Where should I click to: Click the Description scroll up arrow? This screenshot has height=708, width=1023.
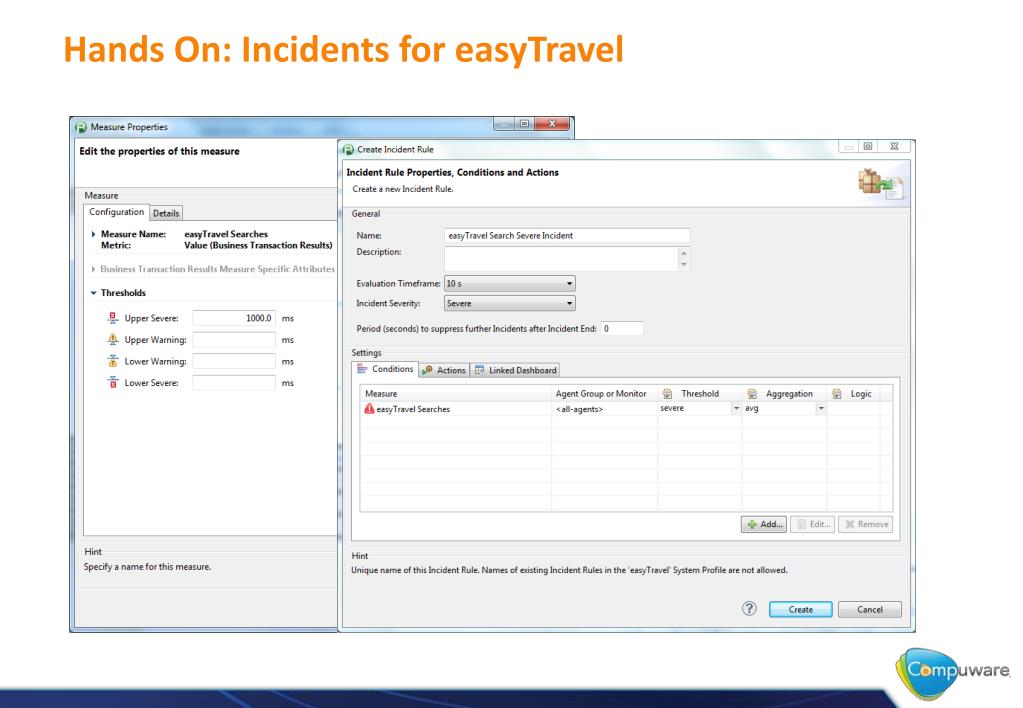[684, 253]
